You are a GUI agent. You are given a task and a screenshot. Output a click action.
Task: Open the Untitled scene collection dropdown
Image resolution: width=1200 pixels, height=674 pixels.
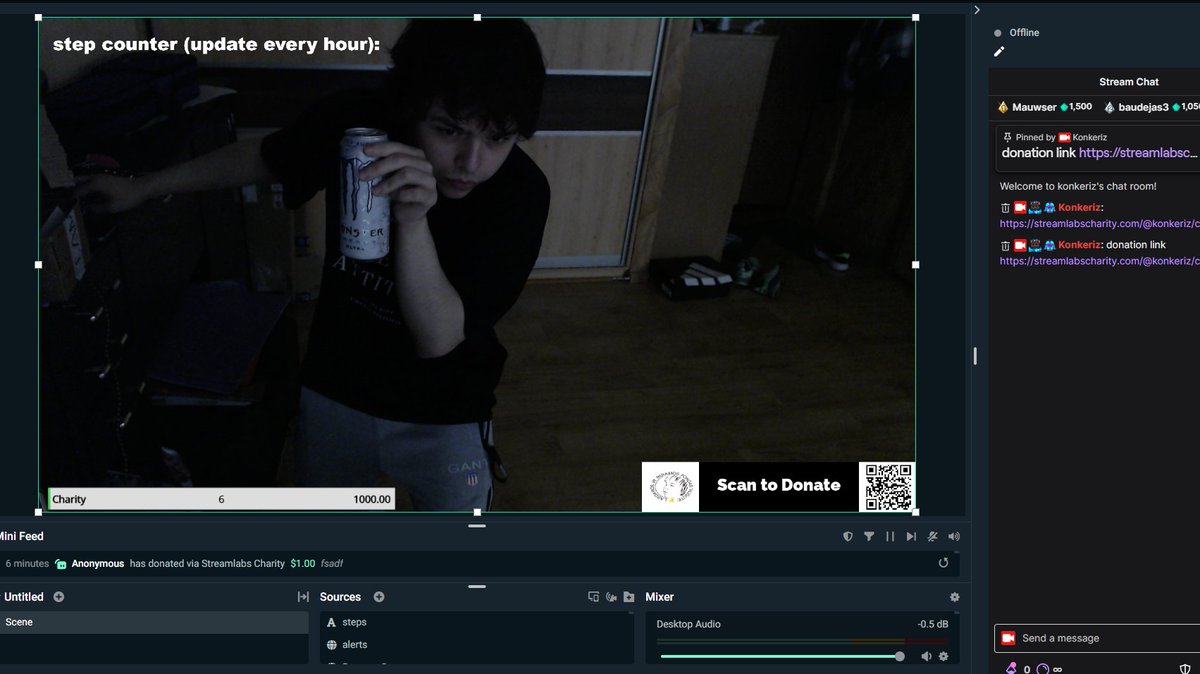coord(24,597)
